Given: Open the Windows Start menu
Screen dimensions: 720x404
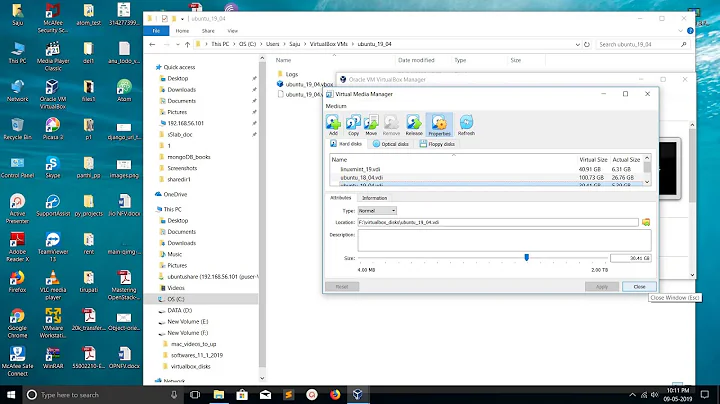Looking at the screenshot, I should coord(11,395).
